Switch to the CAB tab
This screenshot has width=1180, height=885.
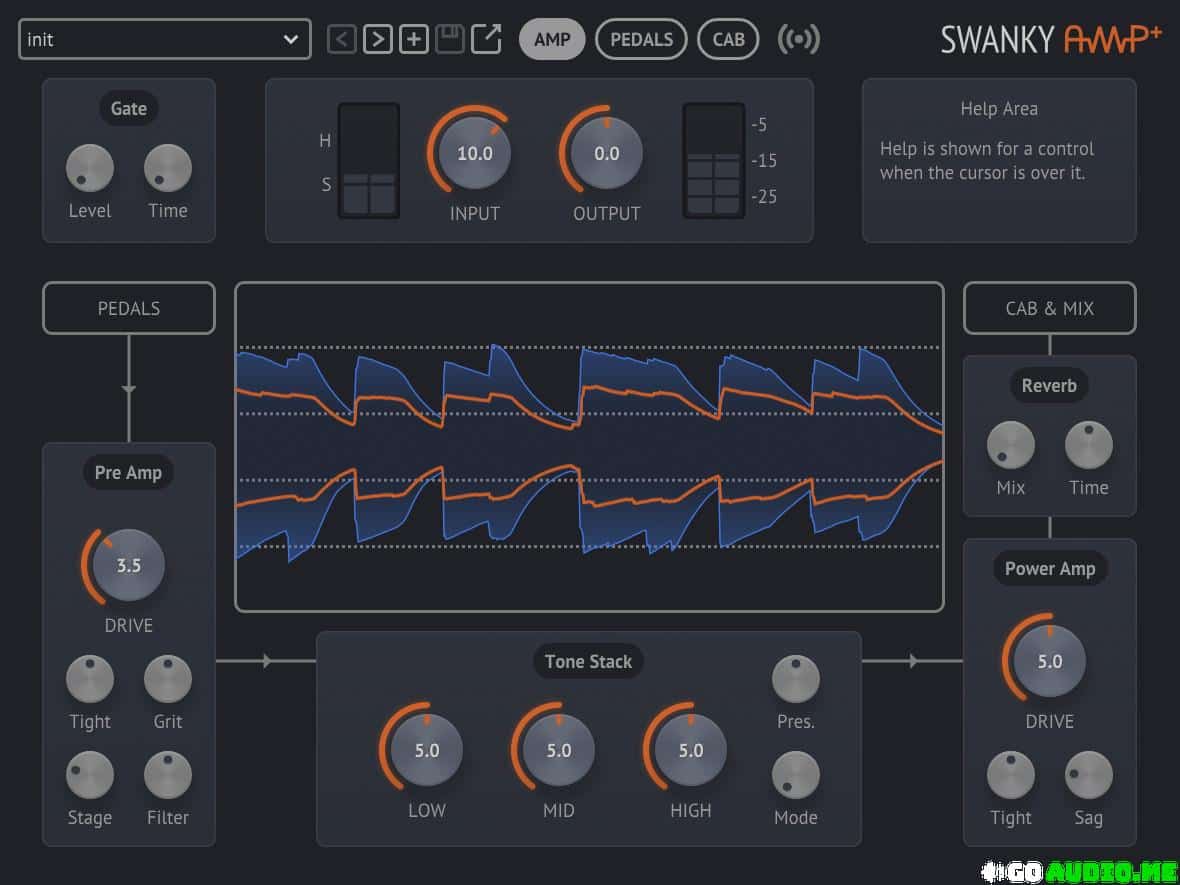[728, 39]
